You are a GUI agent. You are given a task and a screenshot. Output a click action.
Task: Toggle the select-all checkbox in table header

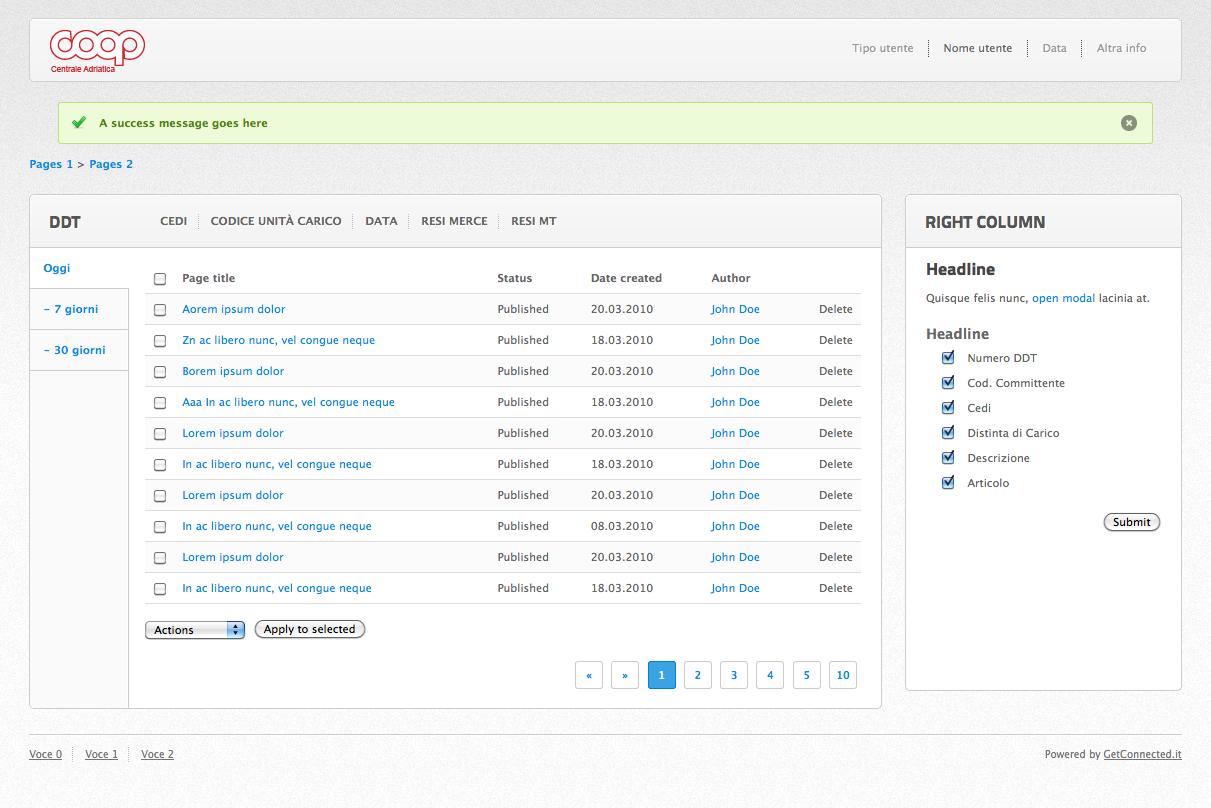tap(160, 279)
